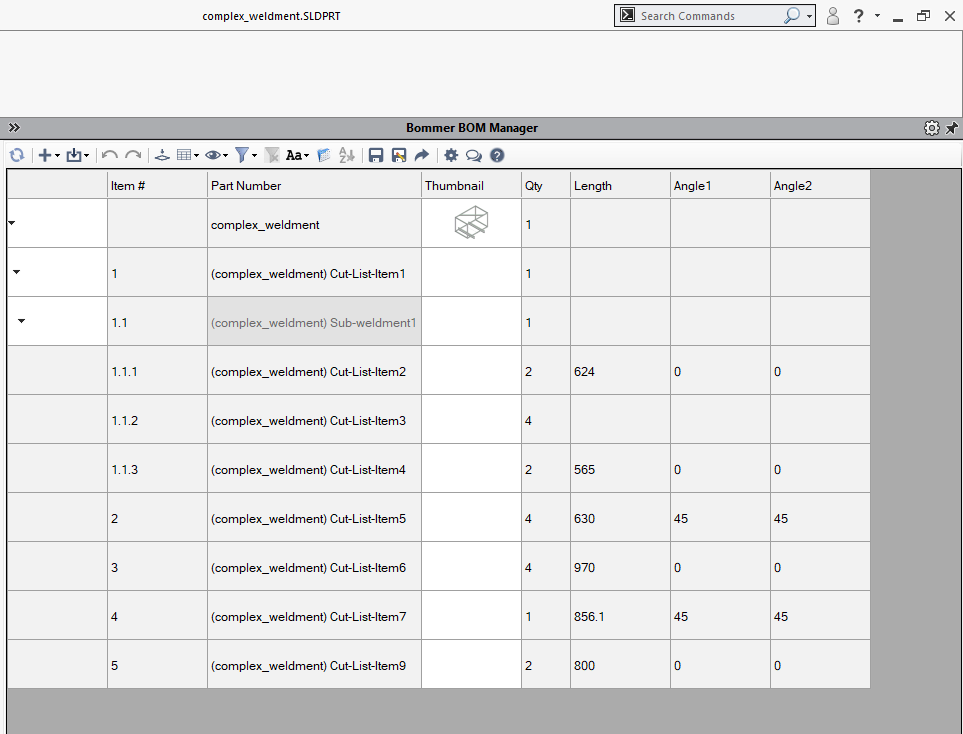Click the Search Commands input field
This screenshot has height=734, width=963.
point(708,16)
